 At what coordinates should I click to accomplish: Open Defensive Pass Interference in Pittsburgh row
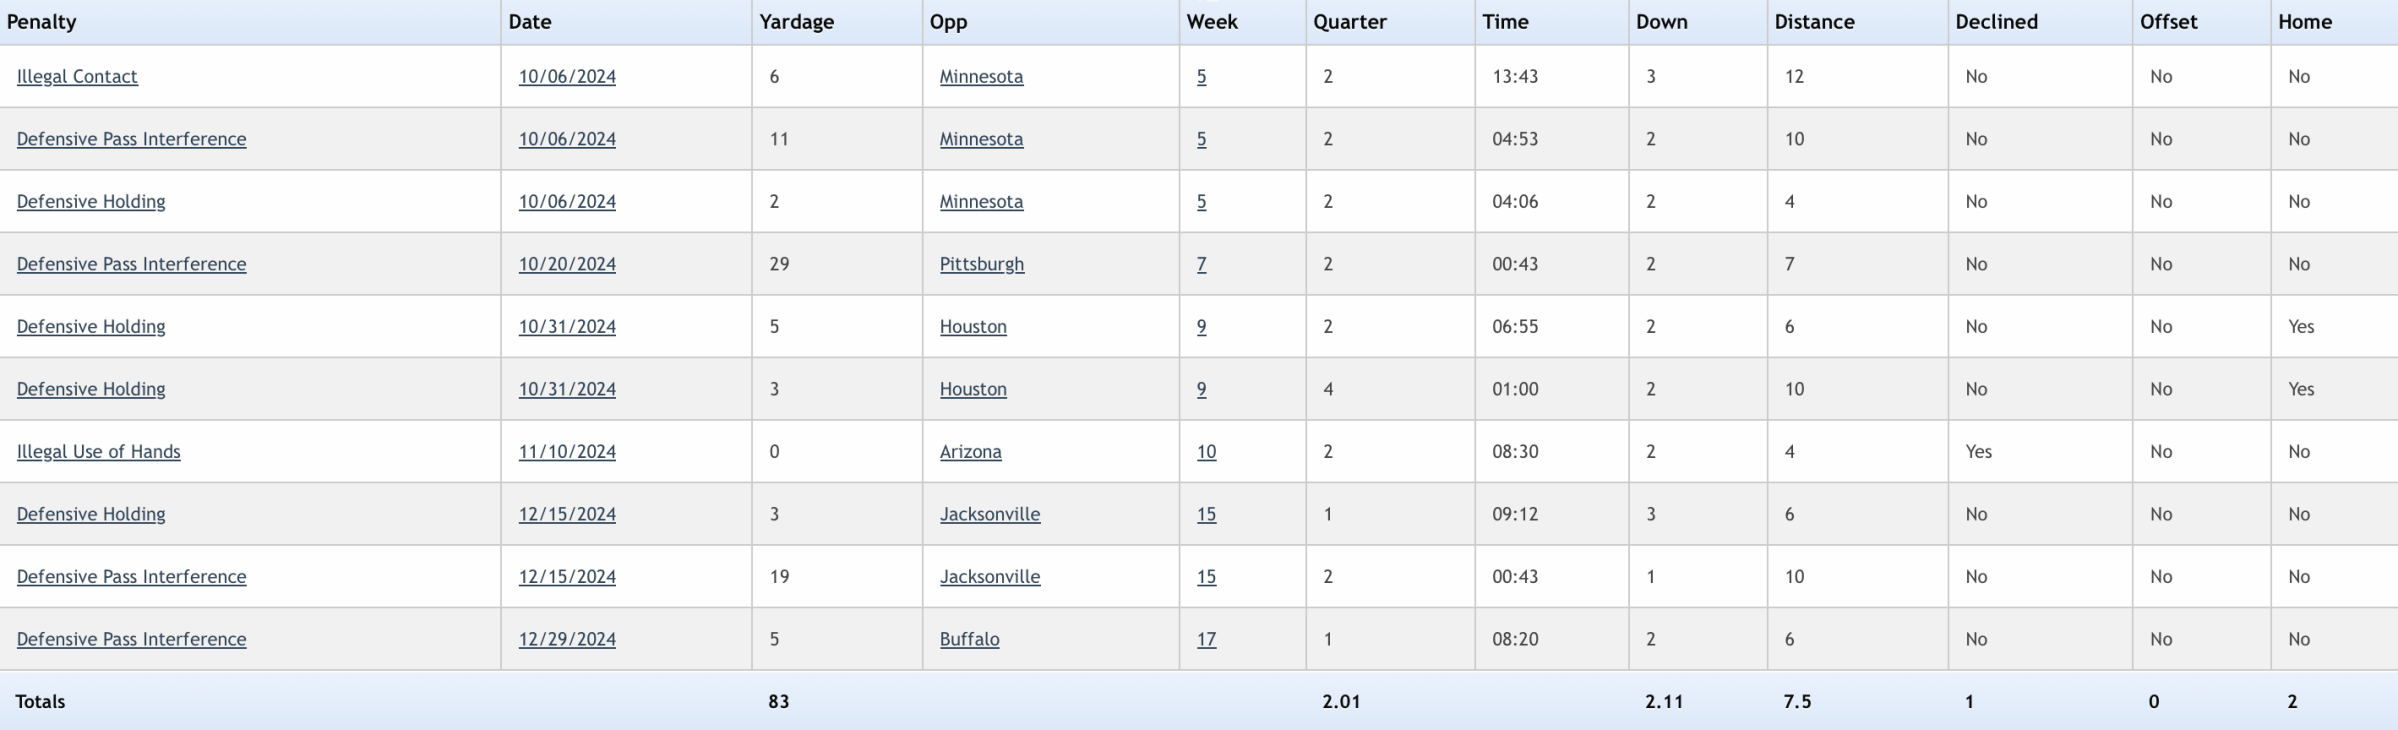point(131,264)
